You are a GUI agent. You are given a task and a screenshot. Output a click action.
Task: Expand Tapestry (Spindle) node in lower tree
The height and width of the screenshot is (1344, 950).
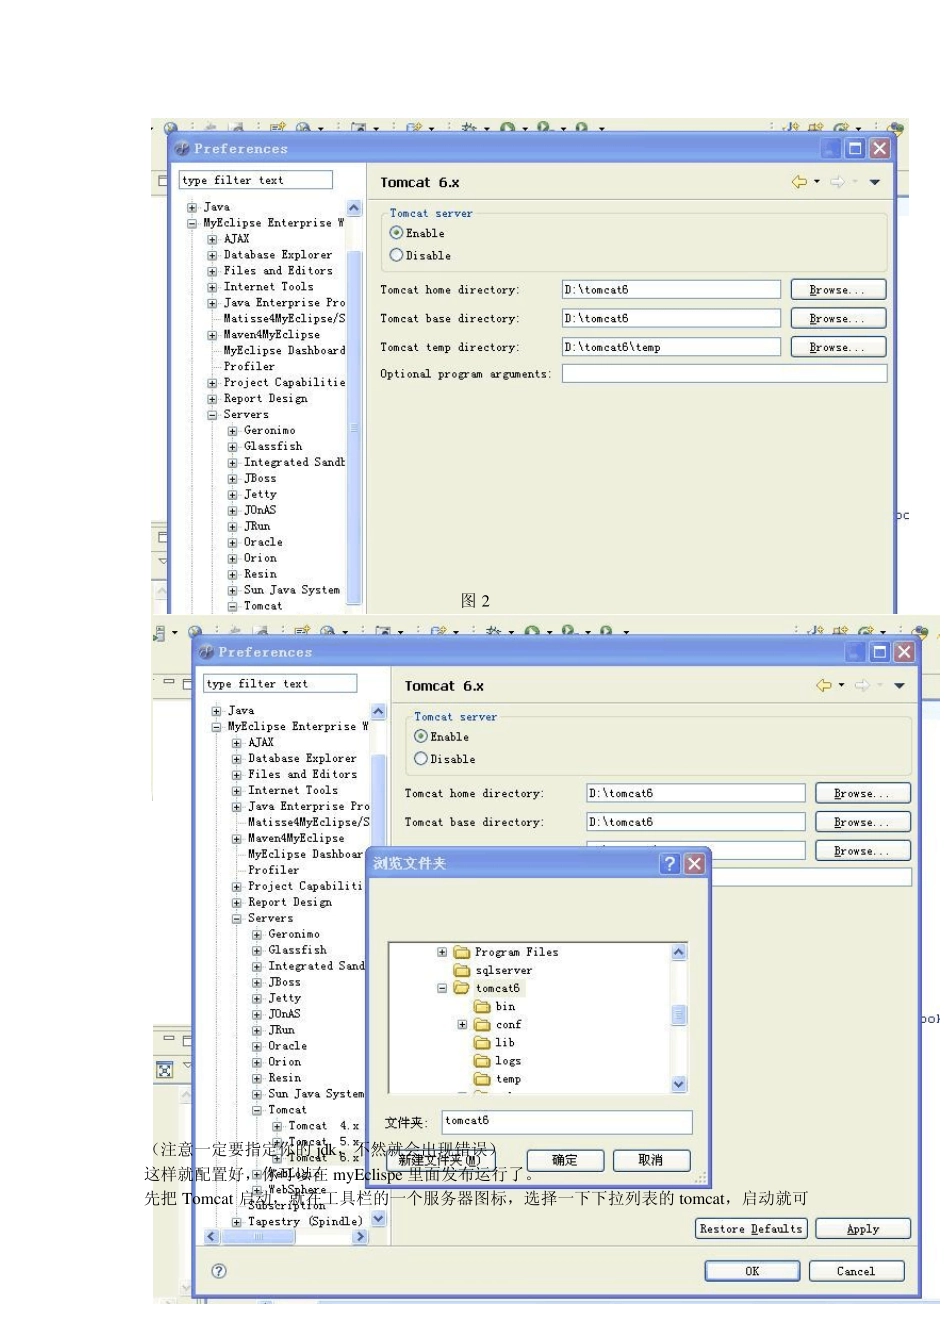[x=237, y=1222]
